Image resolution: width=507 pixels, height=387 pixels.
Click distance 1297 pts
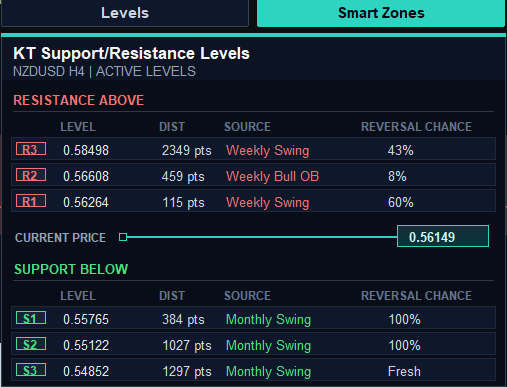[x=187, y=371]
